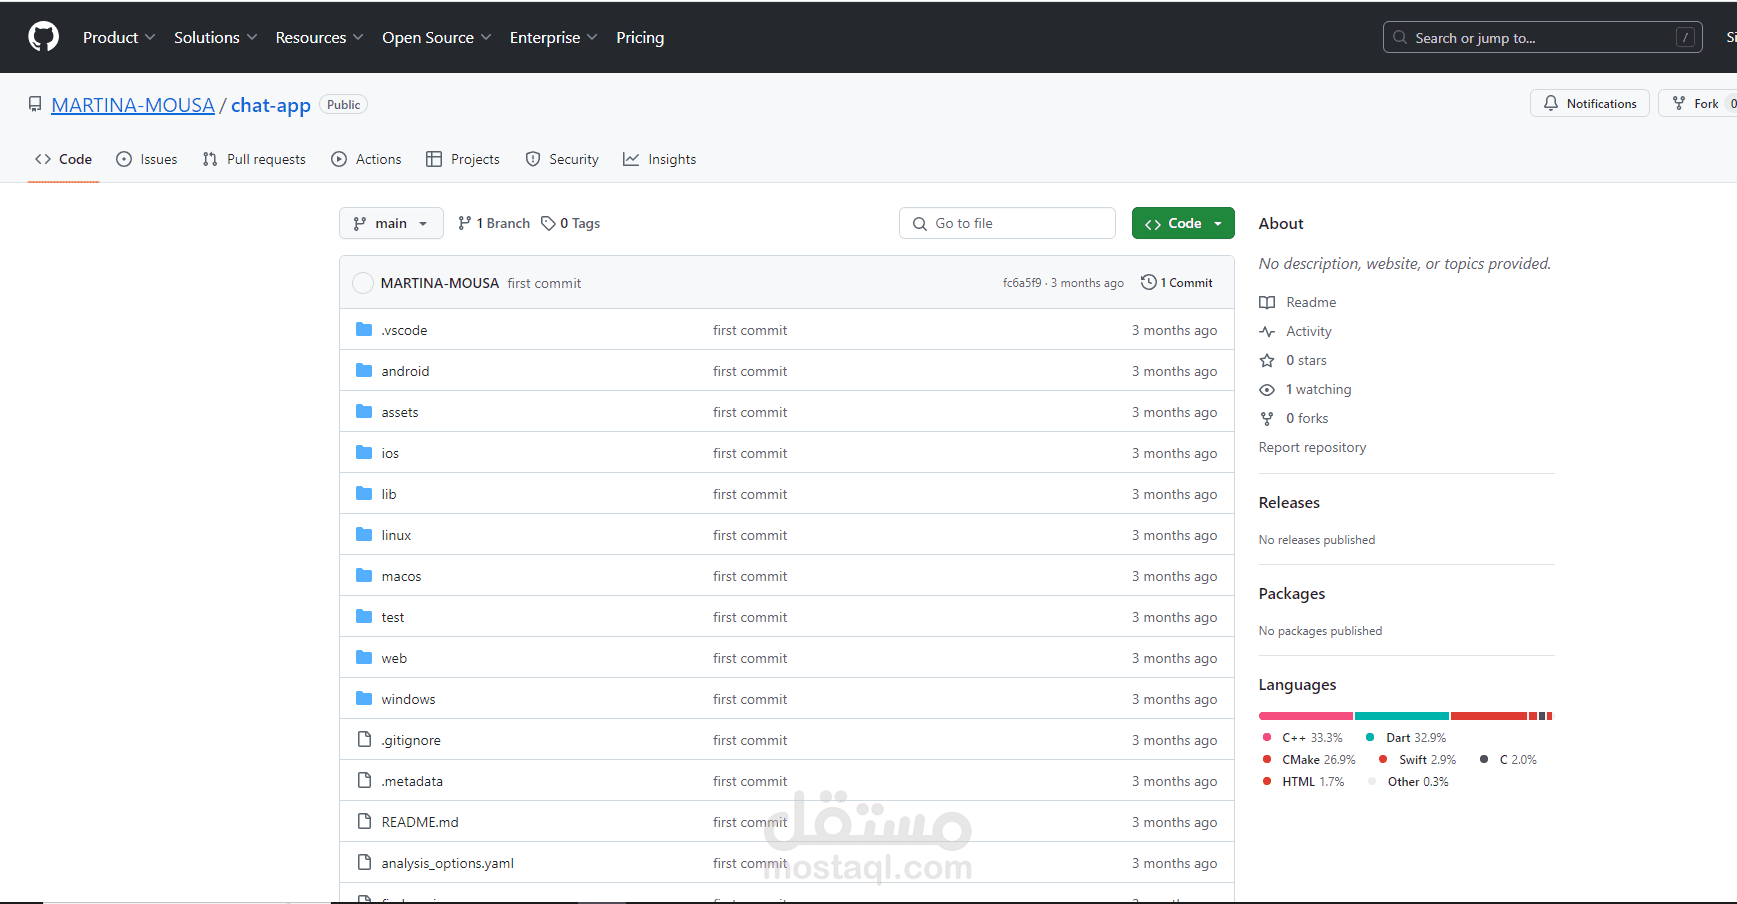
Task: Expand the Product menu
Action: pyautogui.click(x=119, y=37)
